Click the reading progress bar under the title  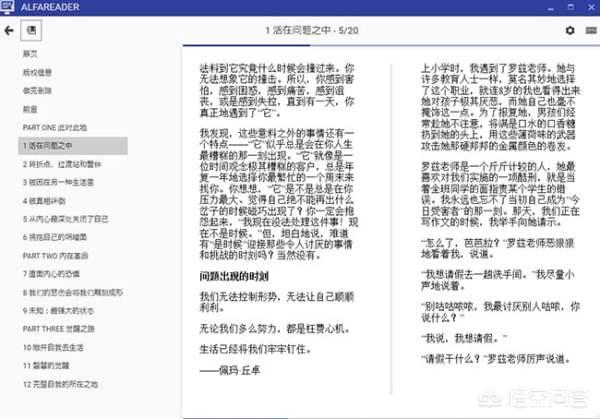pos(391,46)
